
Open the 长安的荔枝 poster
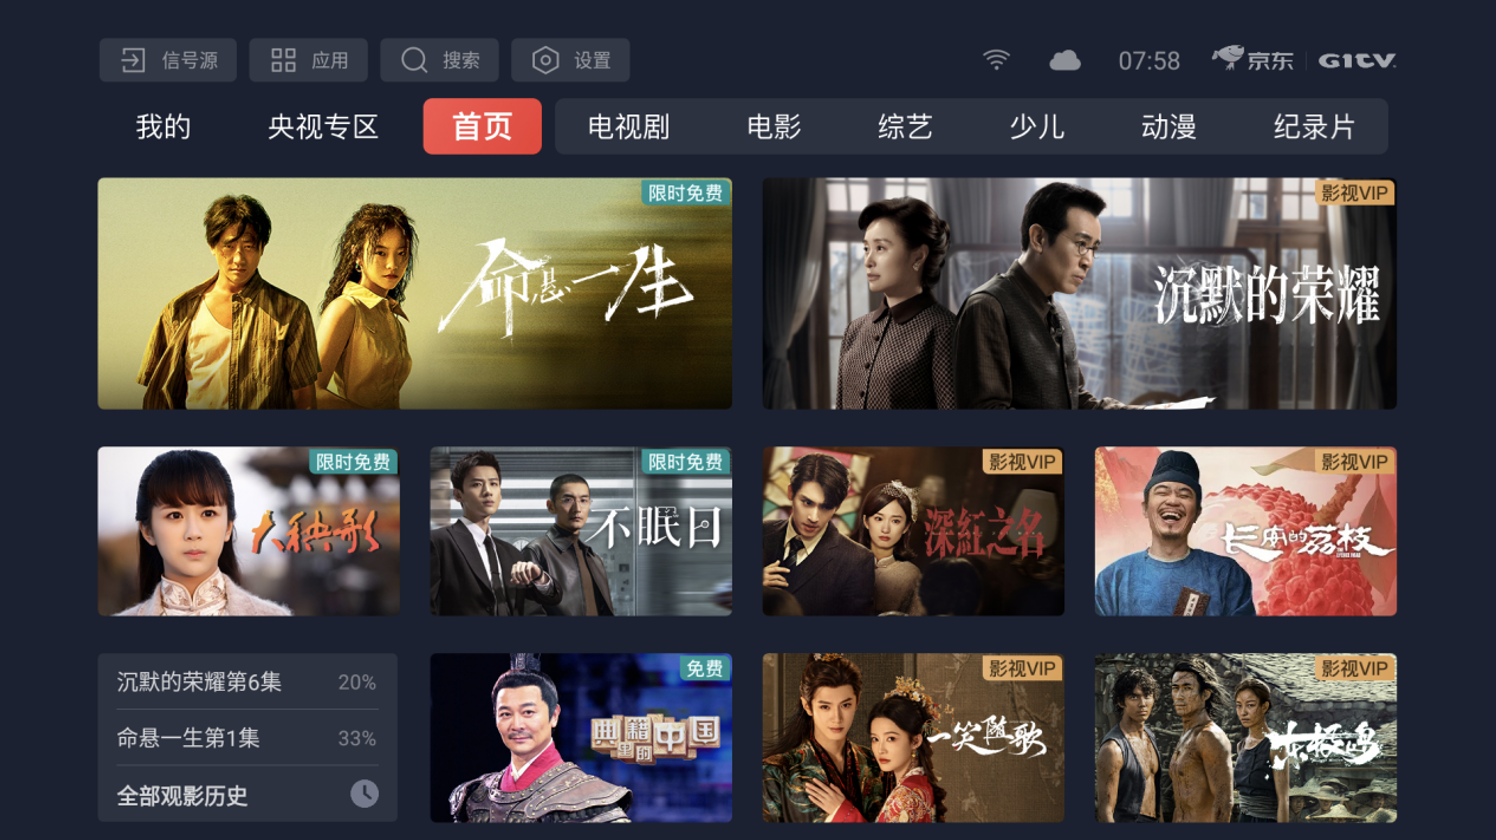[1245, 531]
